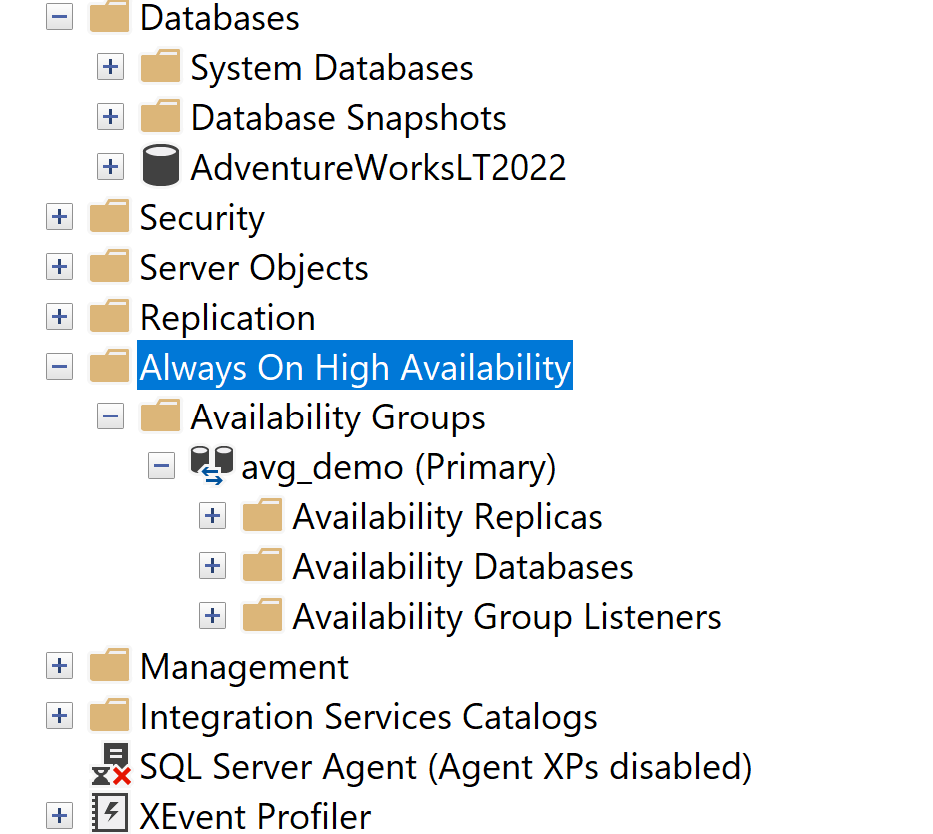Collapse Availability Groups node
This screenshot has width=933, height=834.
[111, 416]
